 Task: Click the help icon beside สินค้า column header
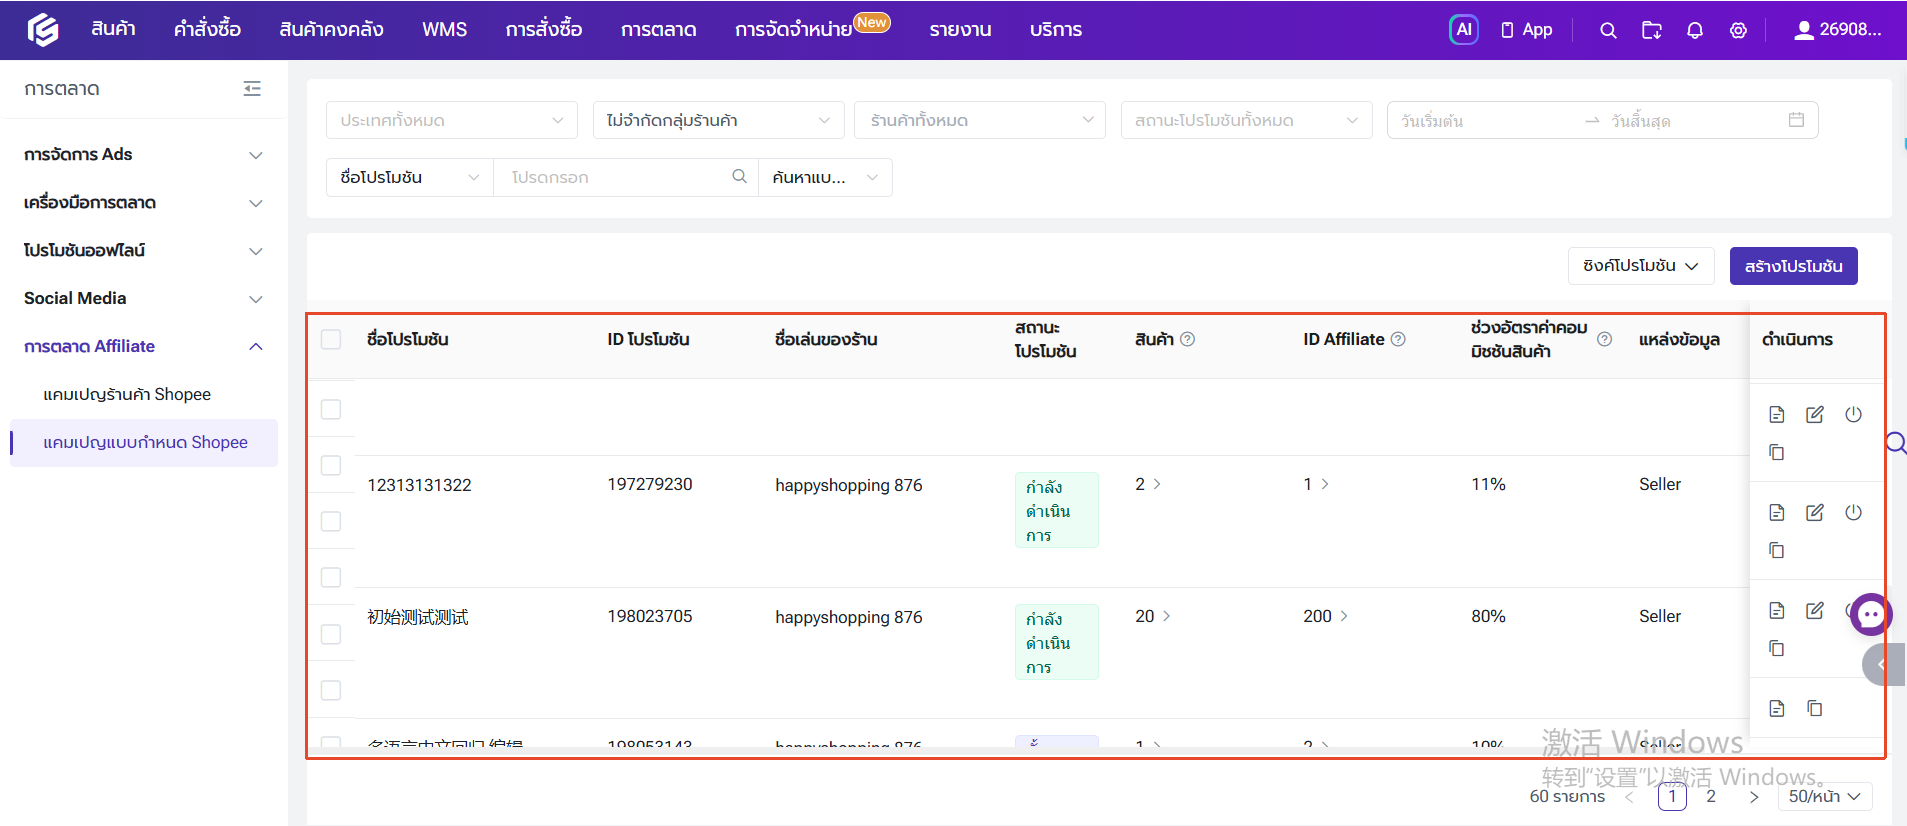(1187, 339)
